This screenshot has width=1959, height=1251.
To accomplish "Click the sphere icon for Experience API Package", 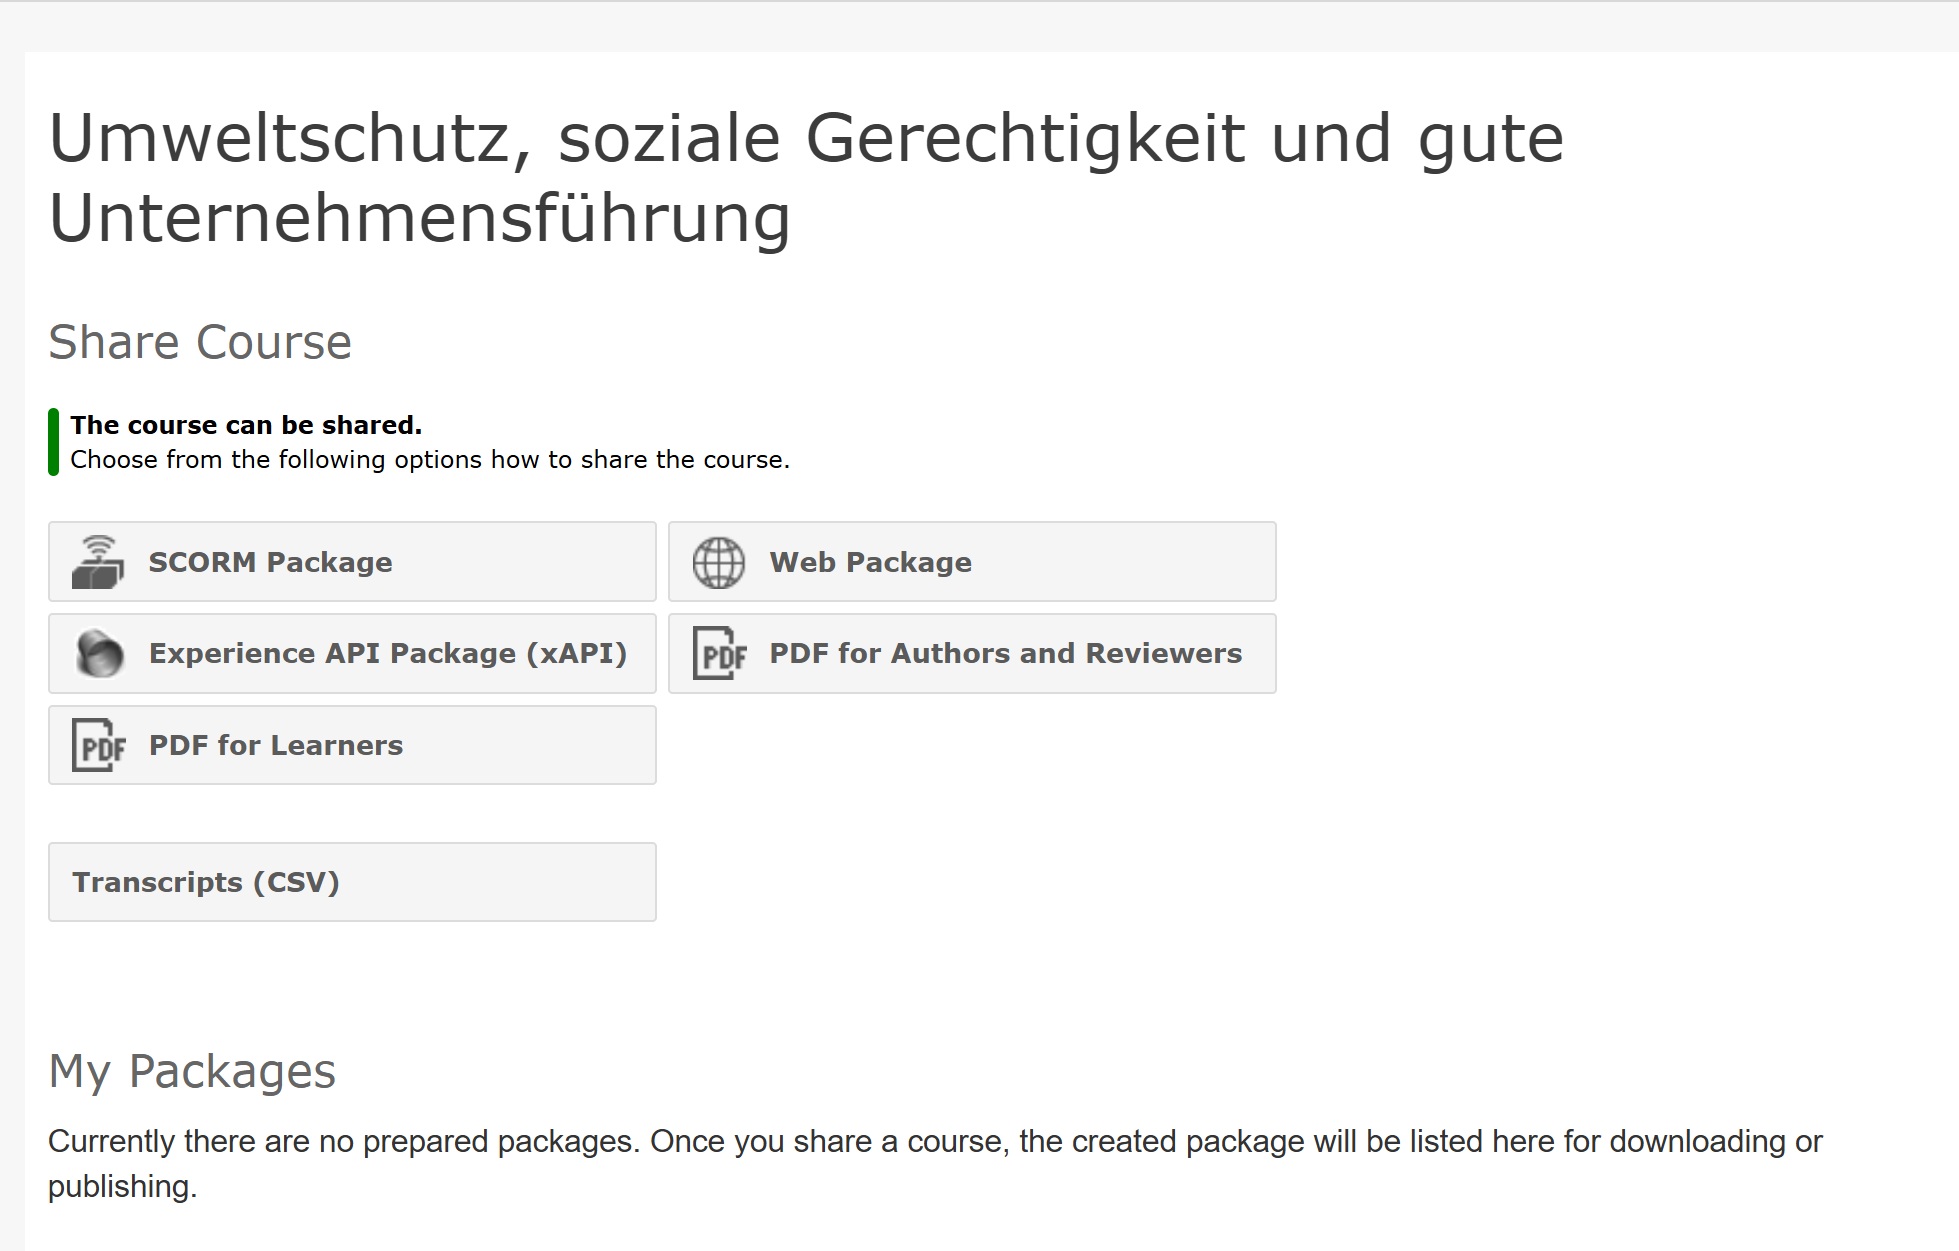I will click(100, 654).
